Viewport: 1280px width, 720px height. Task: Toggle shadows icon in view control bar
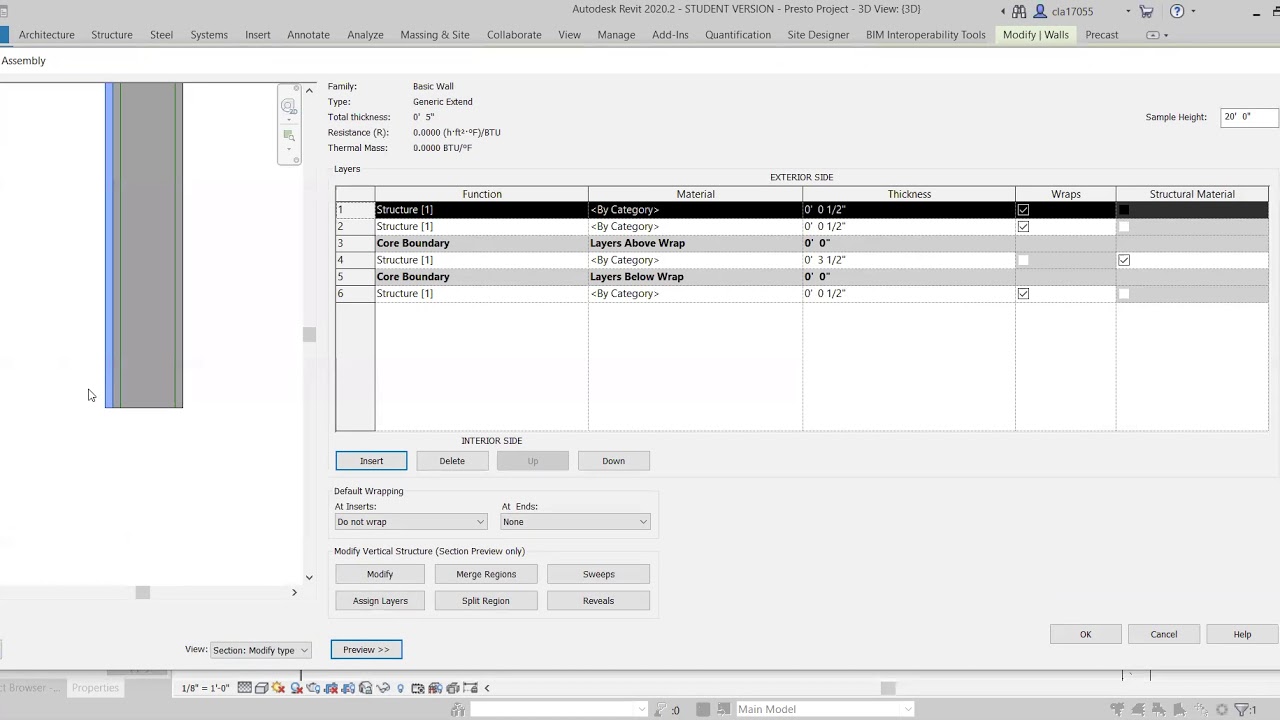[x=297, y=688]
